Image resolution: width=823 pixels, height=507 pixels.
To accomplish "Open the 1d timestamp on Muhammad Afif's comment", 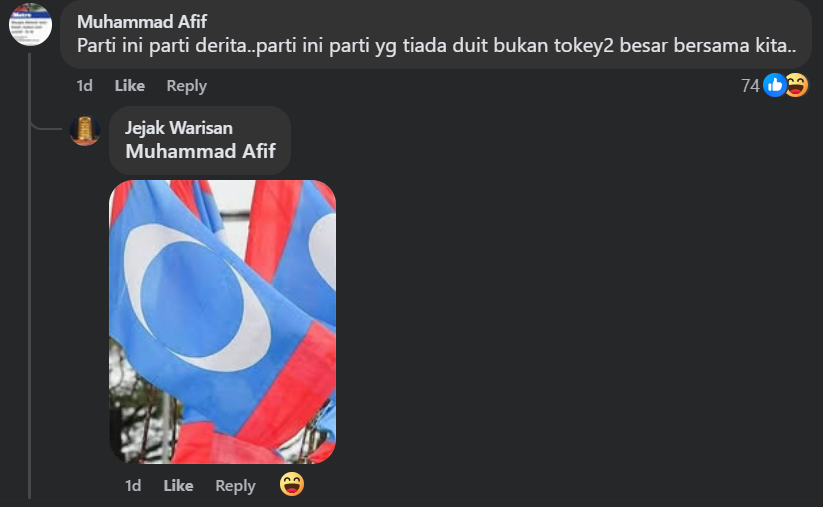I will click(85, 86).
